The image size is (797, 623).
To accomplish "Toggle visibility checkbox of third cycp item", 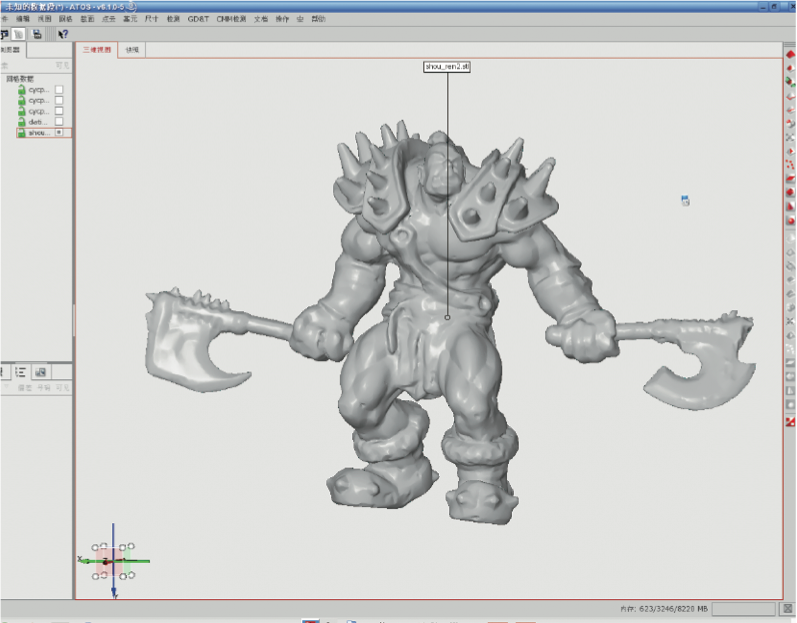I will tap(59, 111).
